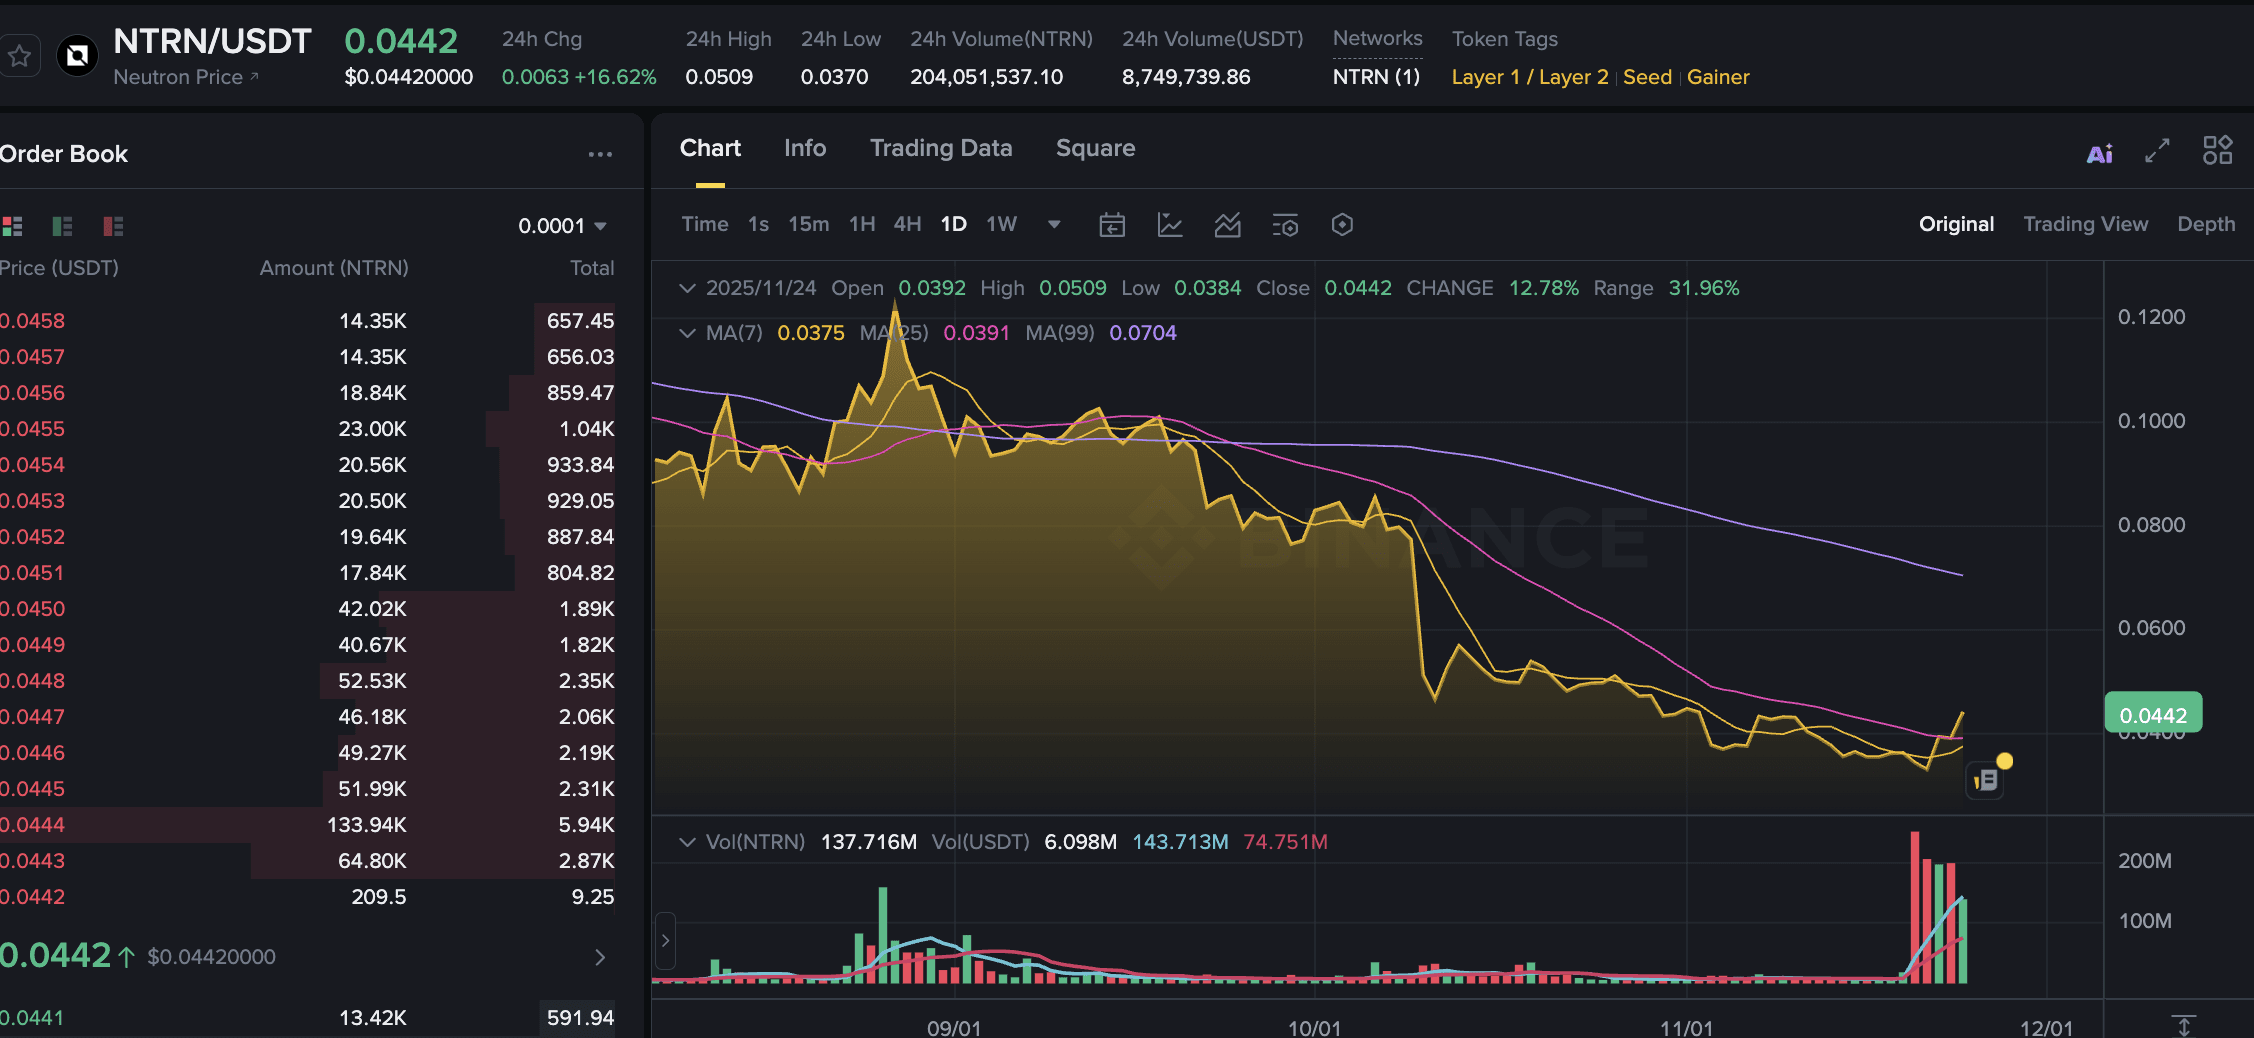This screenshot has height=1038, width=2254.
Task: Toggle sell-only order book view
Action: click(x=110, y=226)
